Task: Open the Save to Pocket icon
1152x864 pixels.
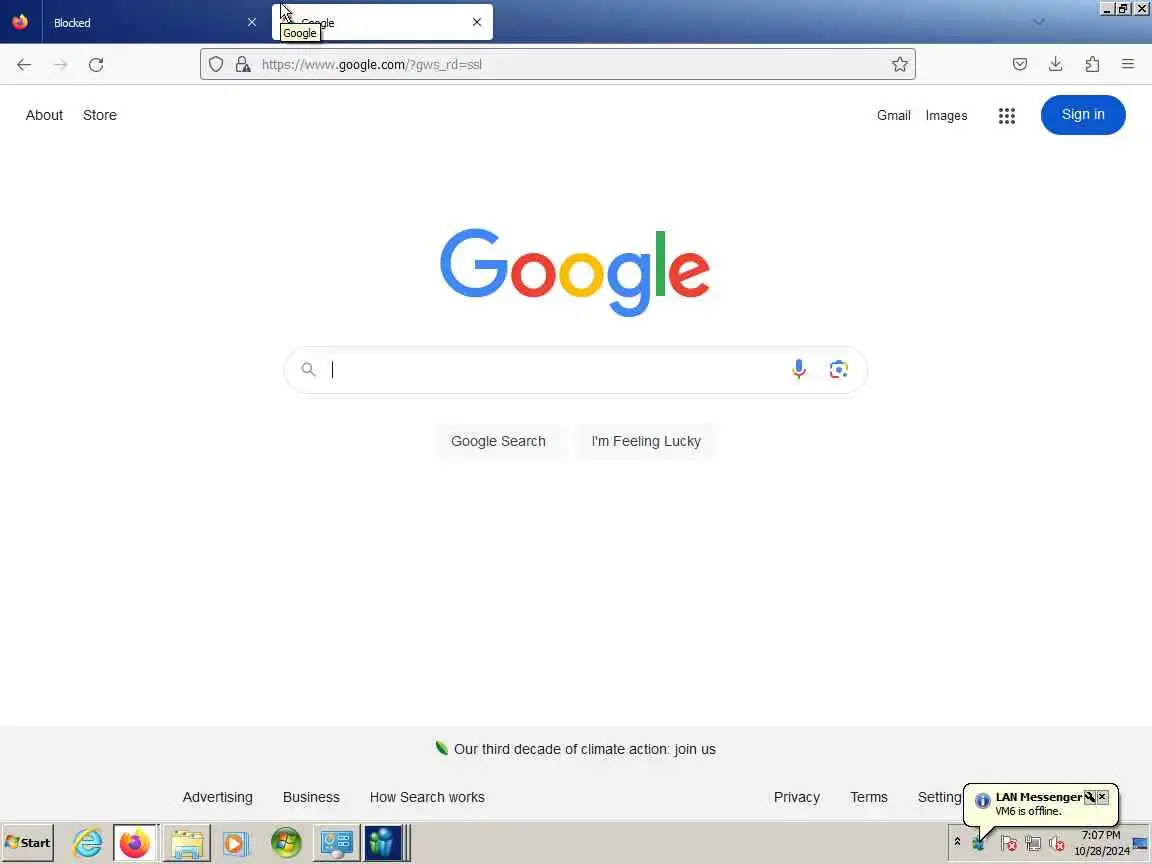Action: (1020, 65)
